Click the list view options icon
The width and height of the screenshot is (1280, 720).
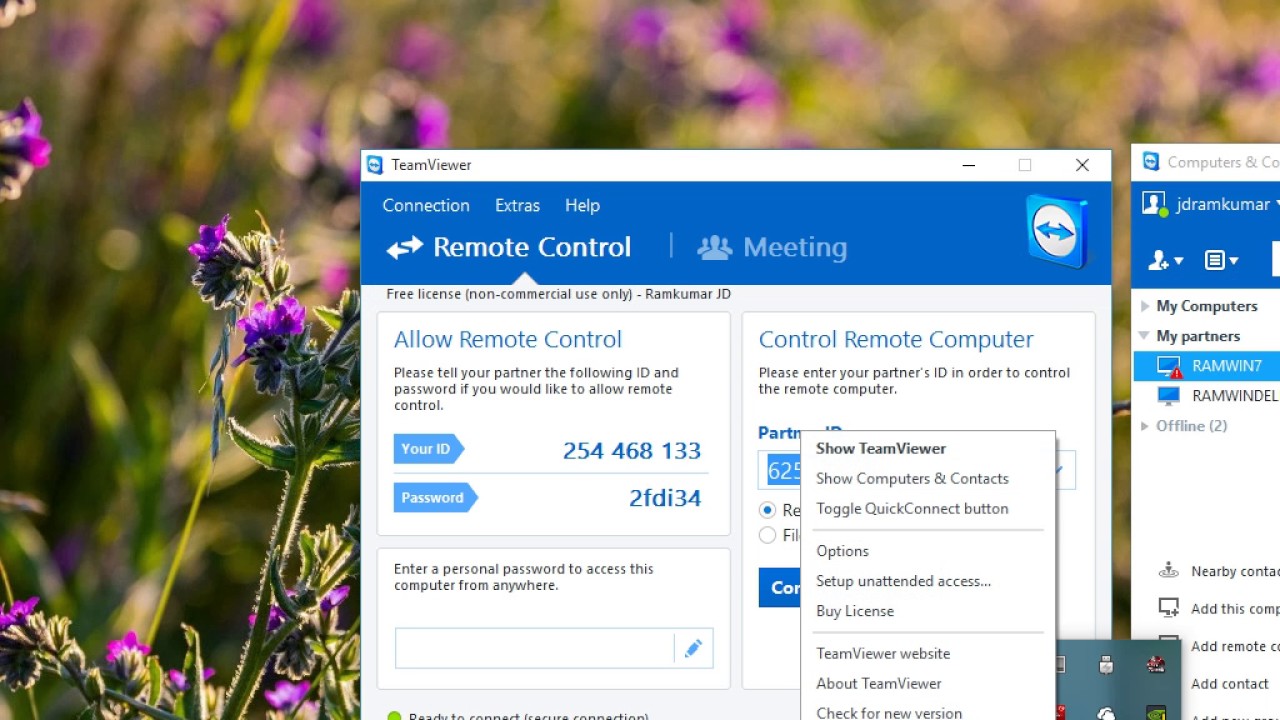pos(1221,261)
